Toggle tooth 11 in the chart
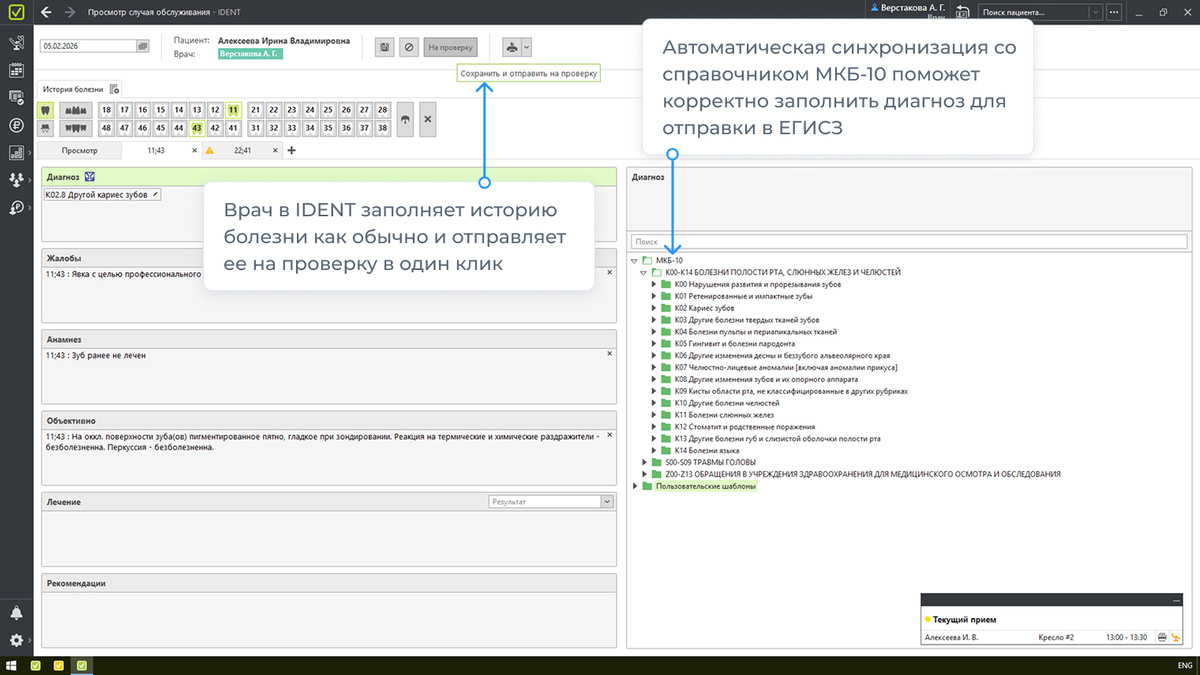1200x675 pixels. [233, 110]
